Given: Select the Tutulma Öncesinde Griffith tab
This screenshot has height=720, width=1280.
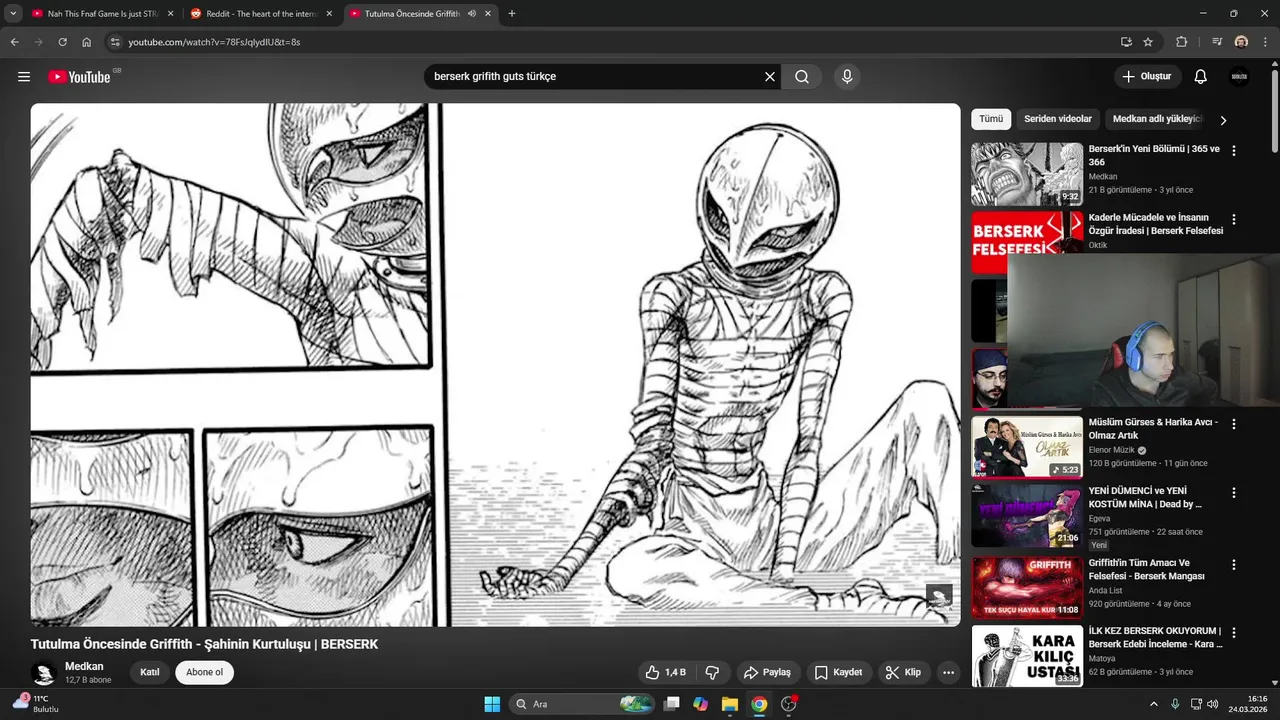Looking at the screenshot, I should coord(420,14).
